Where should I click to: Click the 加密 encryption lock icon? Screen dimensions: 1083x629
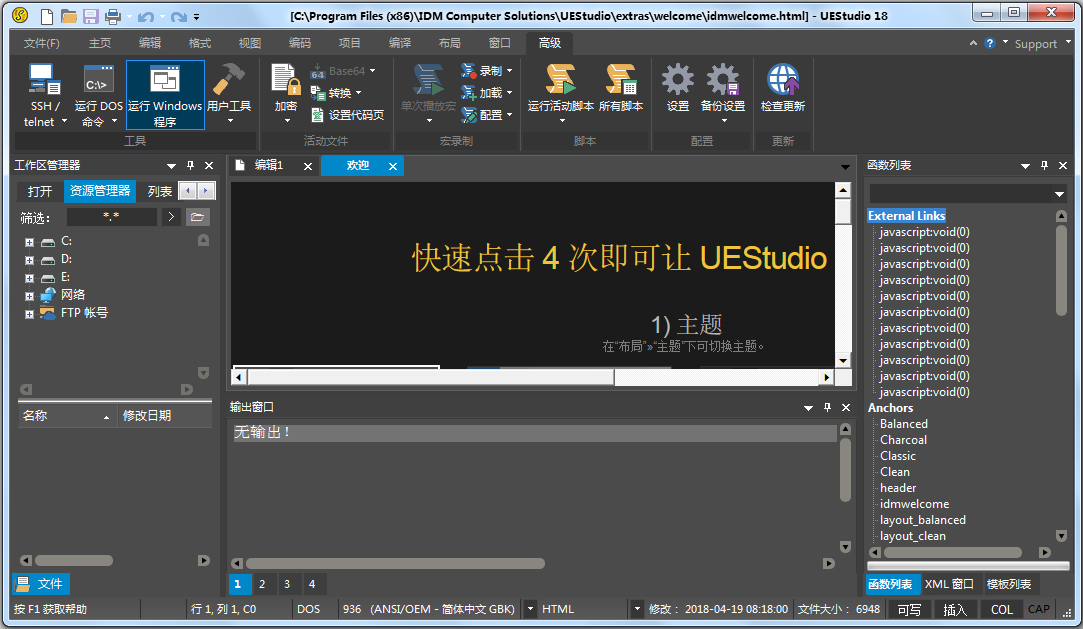tap(285, 82)
